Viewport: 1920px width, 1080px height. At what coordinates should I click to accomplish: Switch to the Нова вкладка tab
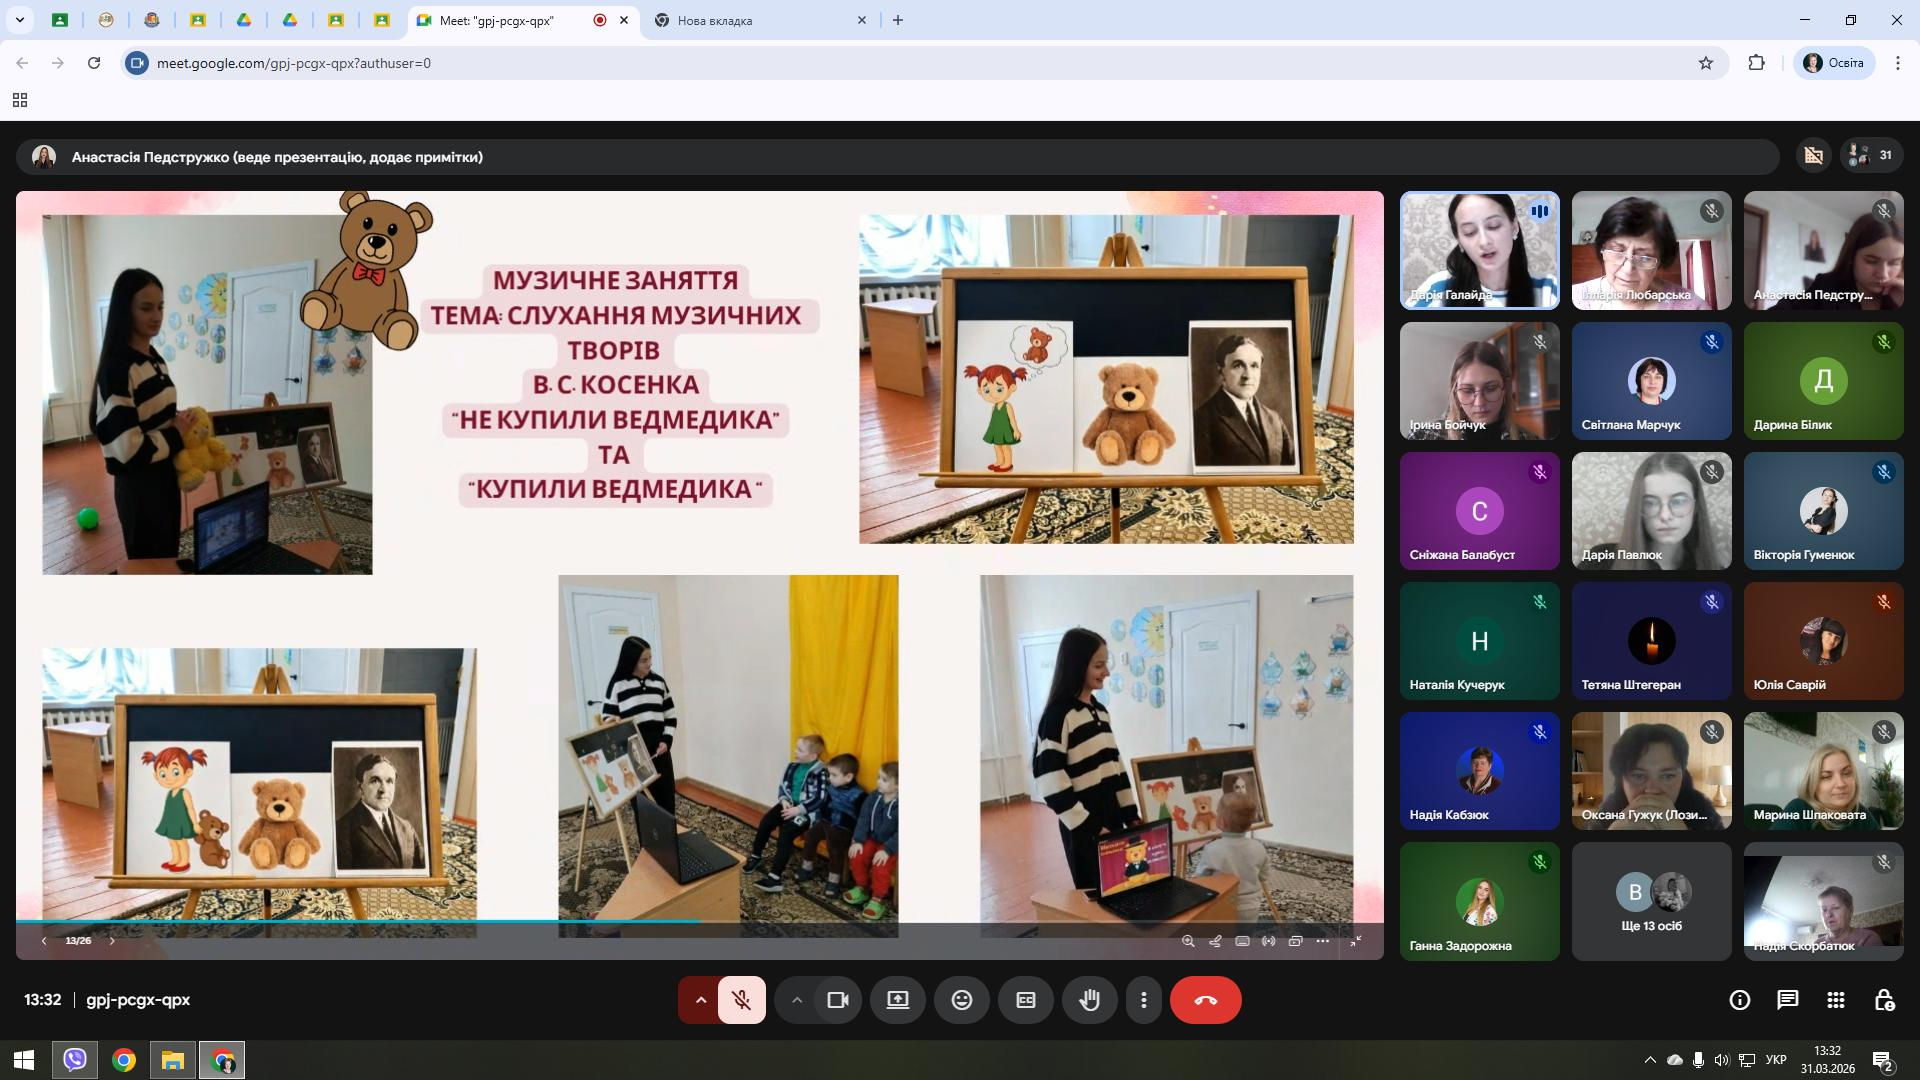coord(762,20)
